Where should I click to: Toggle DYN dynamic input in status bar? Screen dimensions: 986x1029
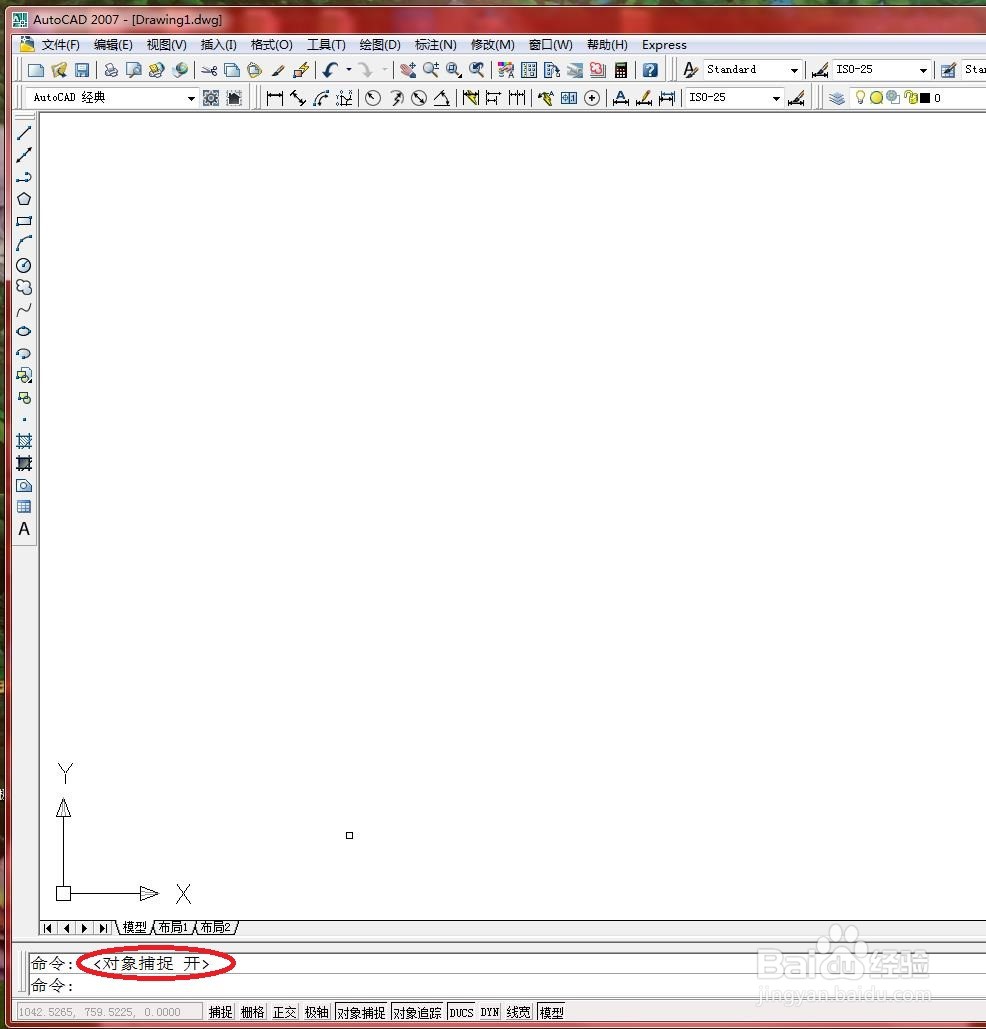tap(490, 1012)
